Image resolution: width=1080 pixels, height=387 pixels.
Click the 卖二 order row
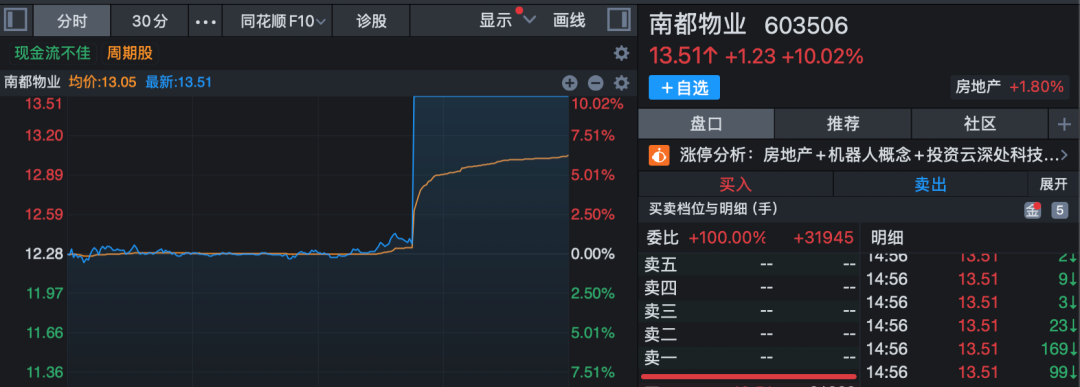pyautogui.click(x=750, y=335)
